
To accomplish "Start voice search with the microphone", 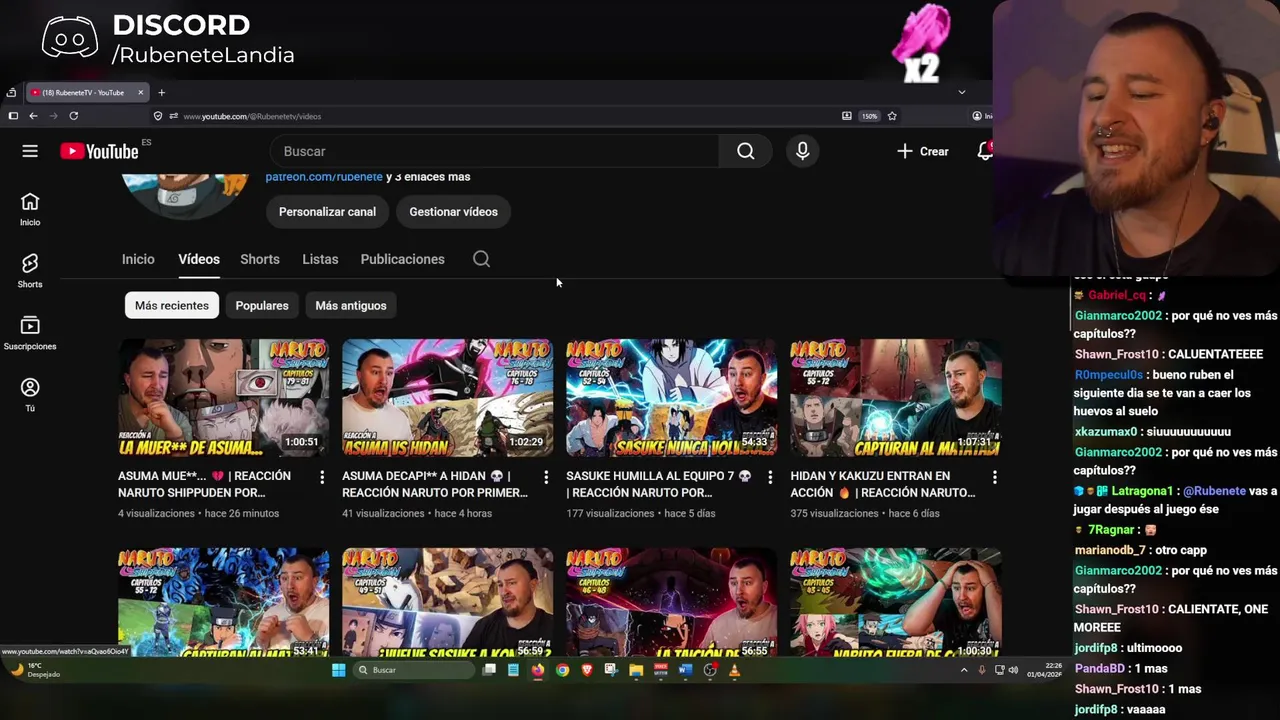I will click(x=802, y=151).
